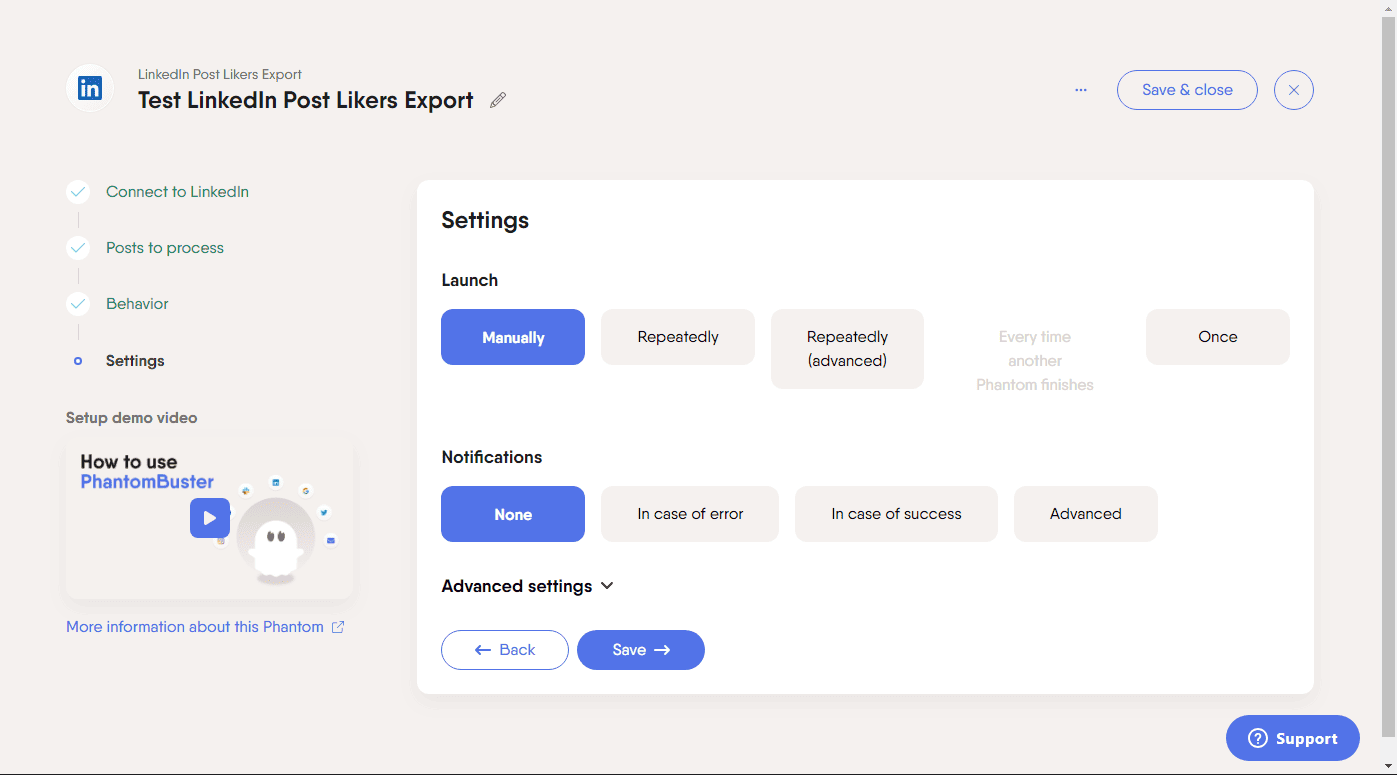
Task: Choose Advanced notifications option
Action: click(x=1086, y=514)
